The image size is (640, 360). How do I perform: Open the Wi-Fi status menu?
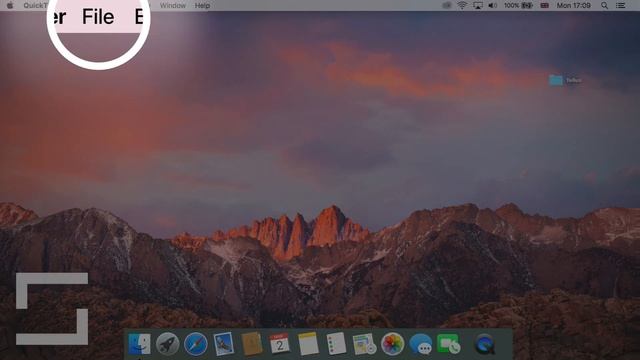click(462, 5)
